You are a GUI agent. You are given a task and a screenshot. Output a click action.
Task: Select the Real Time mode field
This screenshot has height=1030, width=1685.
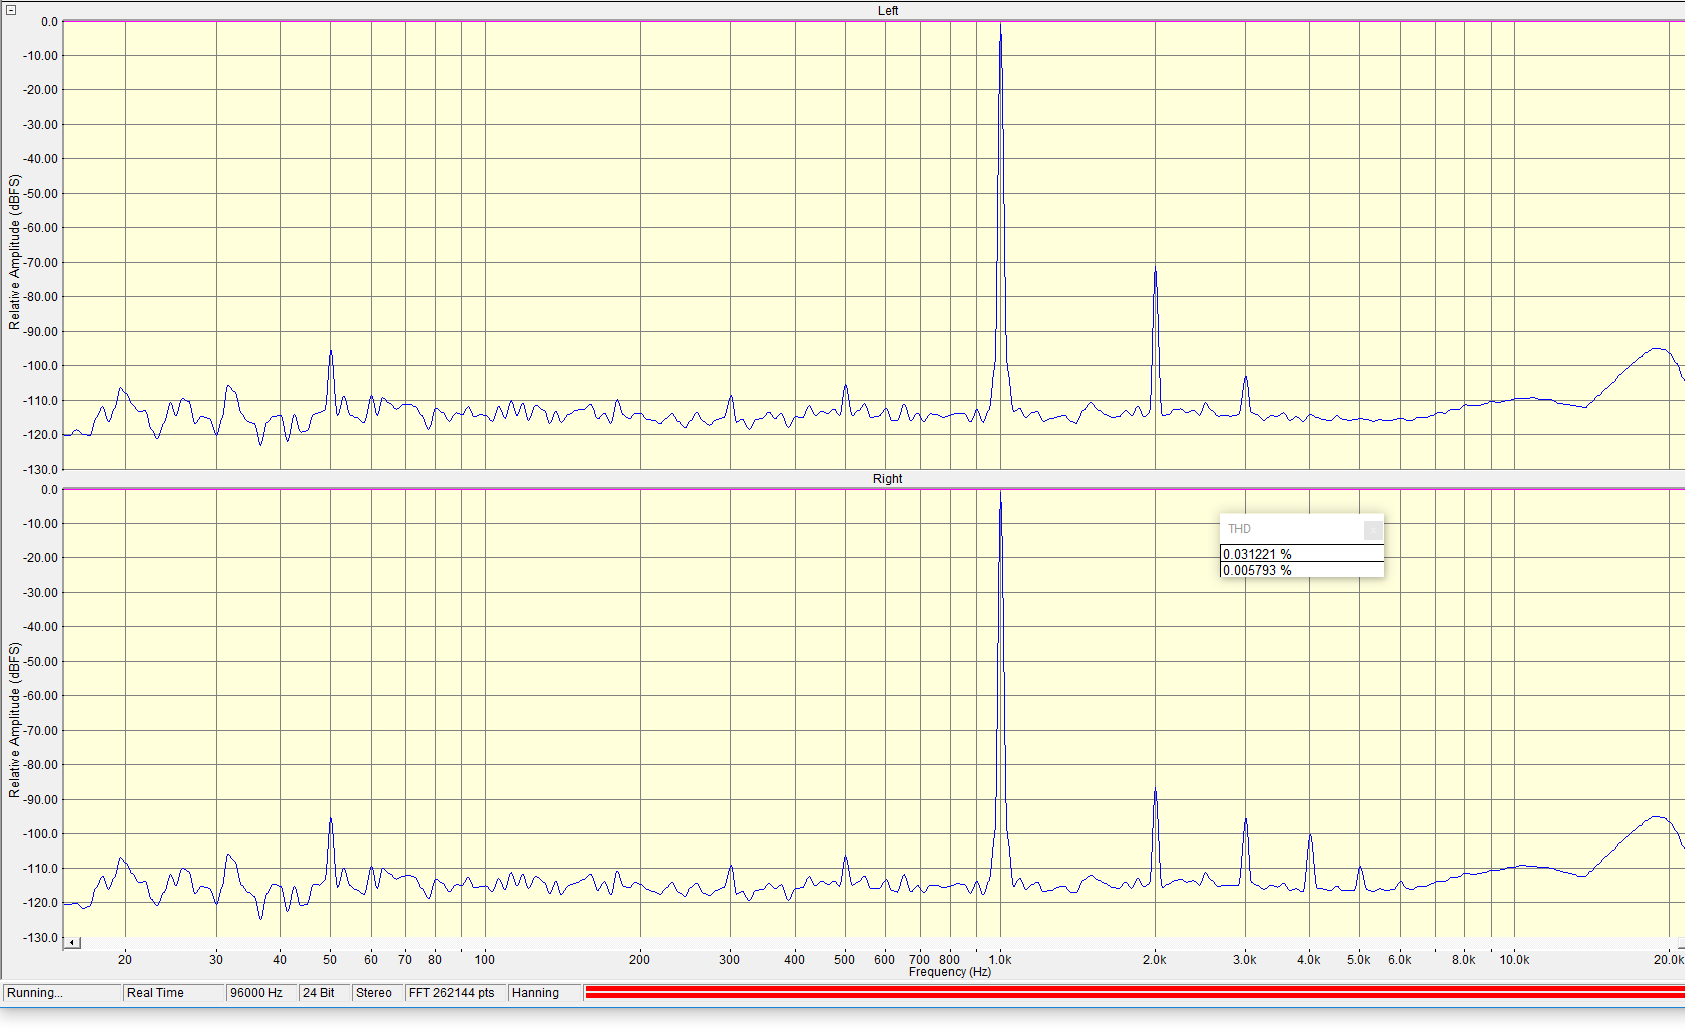click(x=174, y=993)
